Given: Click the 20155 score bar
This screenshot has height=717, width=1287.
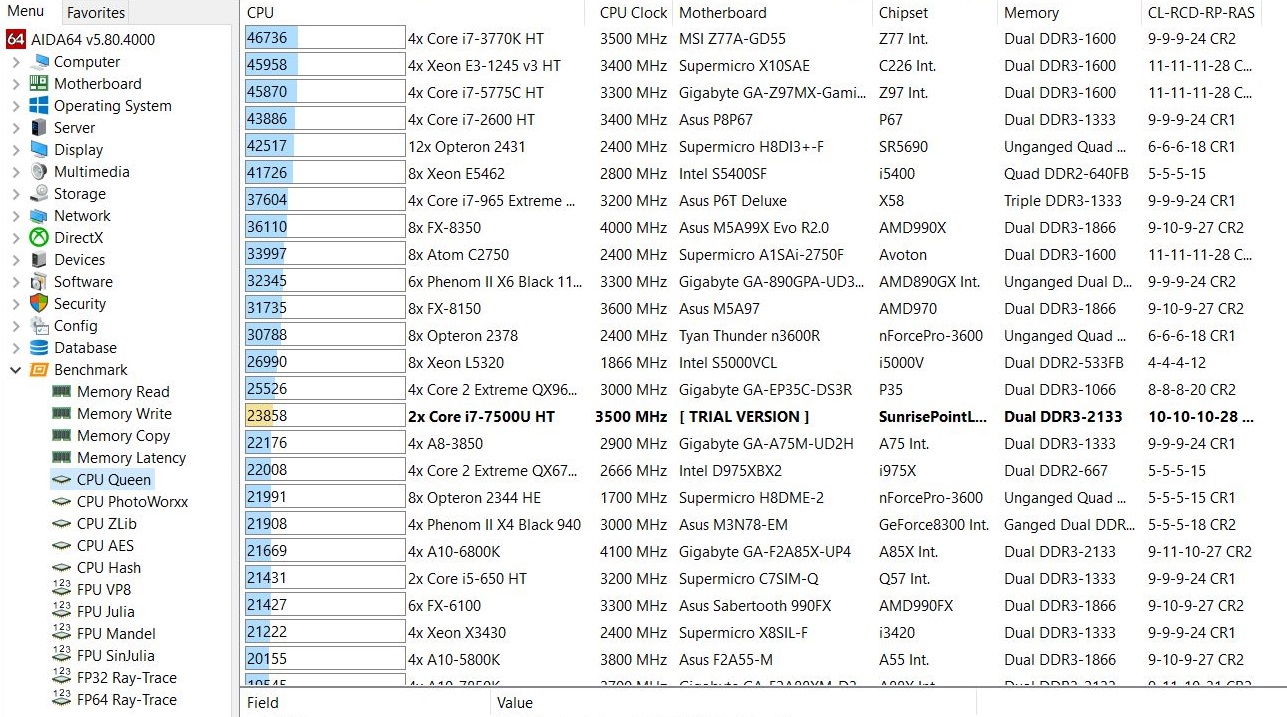Looking at the screenshot, I should (x=325, y=659).
